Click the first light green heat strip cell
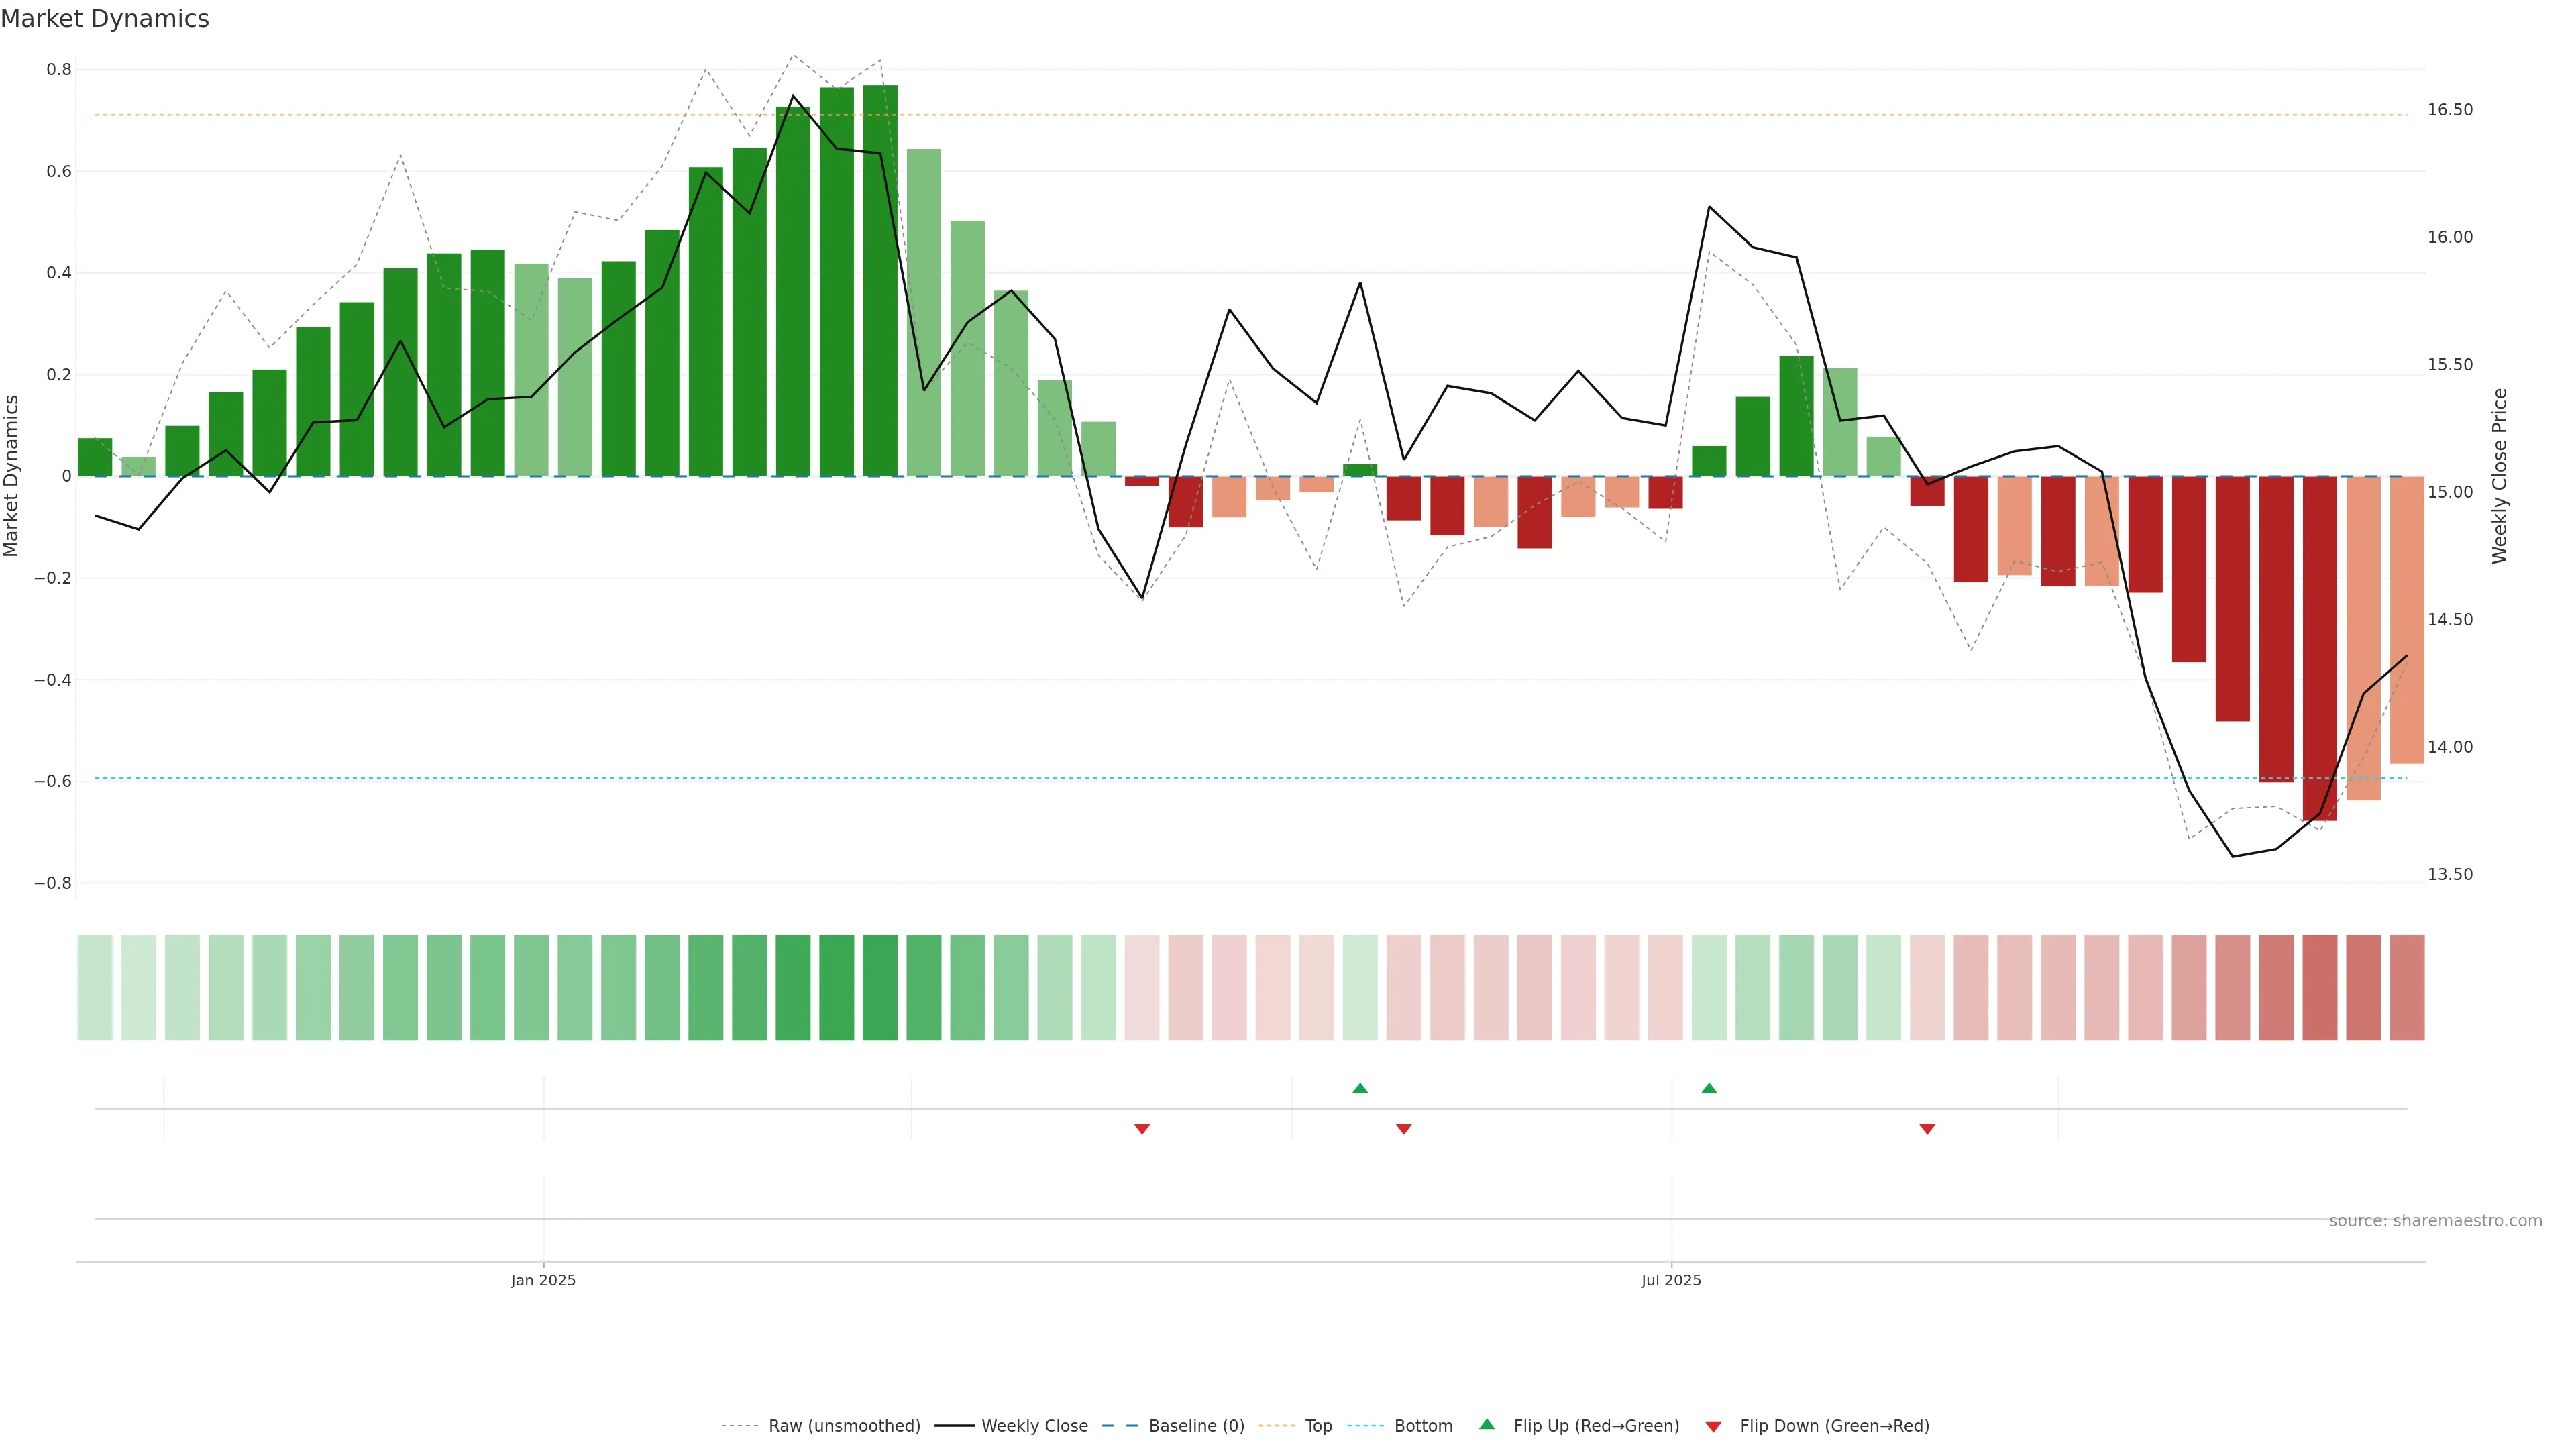Image resolution: width=2576 pixels, height=1449 pixels. [95, 988]
